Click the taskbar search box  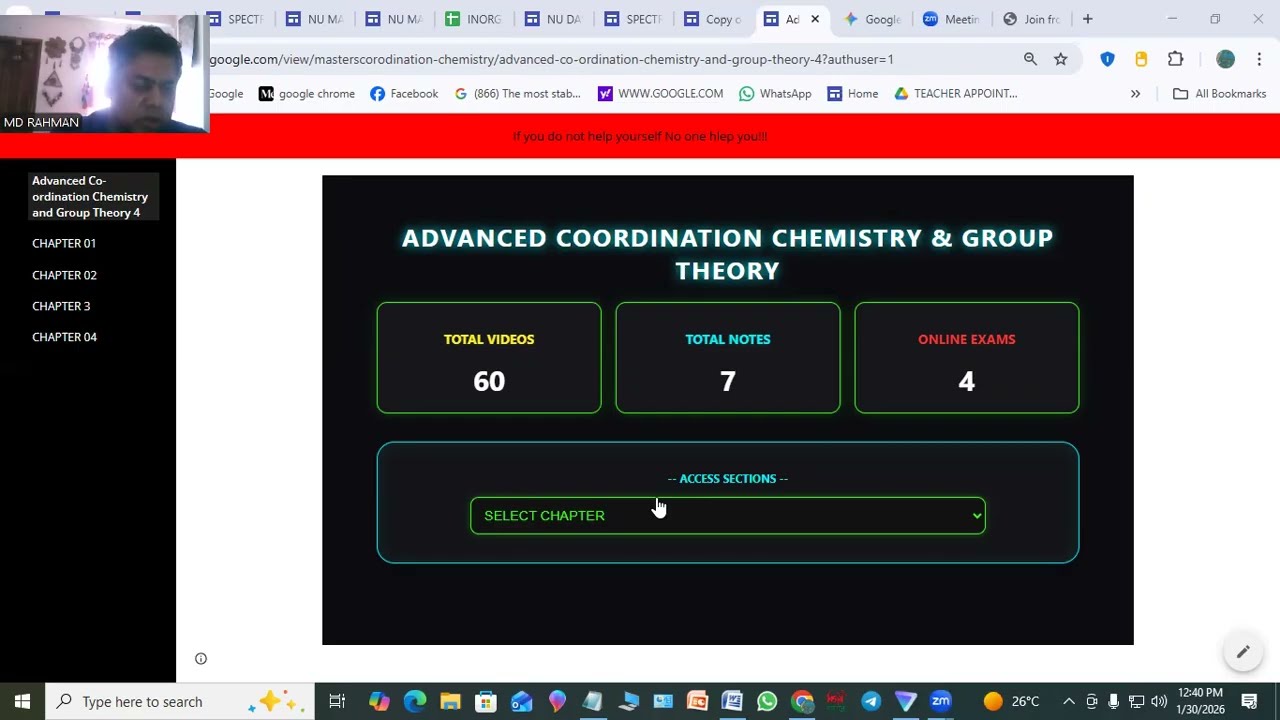coord(180,701)
